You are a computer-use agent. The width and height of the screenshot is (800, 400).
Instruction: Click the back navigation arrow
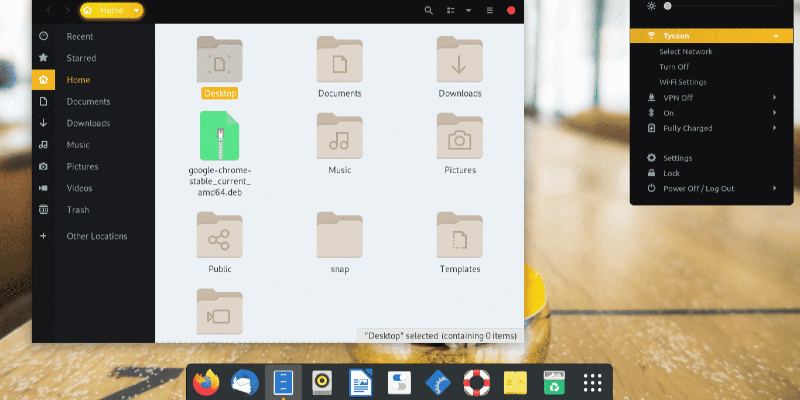(48, 10)
